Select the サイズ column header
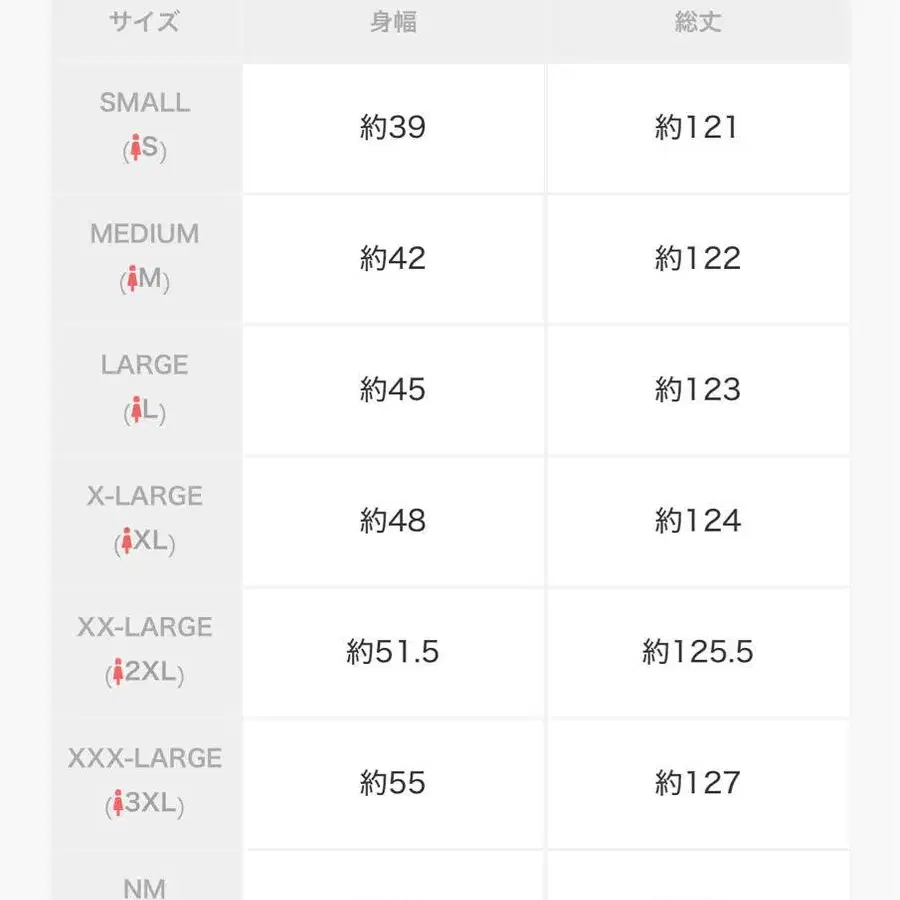This screenshot has width=900, height=900. click(x=145, y=22)
